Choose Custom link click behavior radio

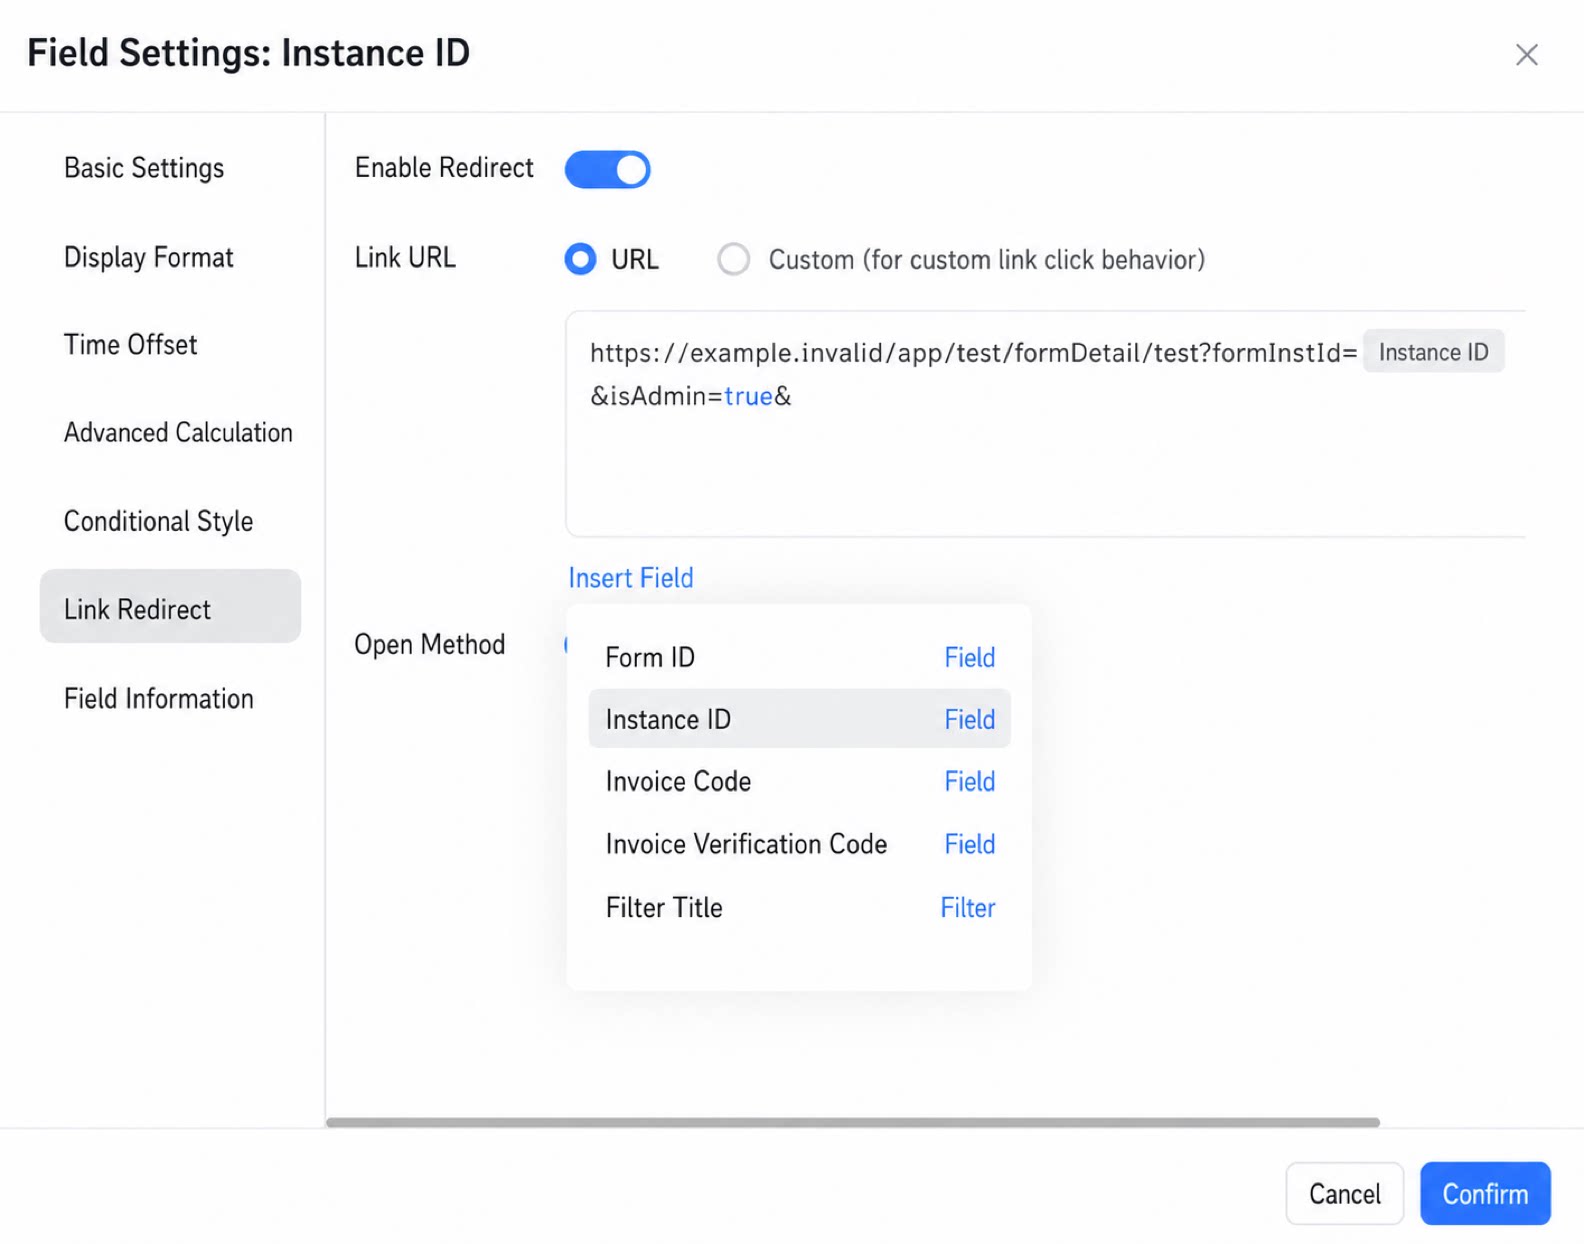pos(733,259)
